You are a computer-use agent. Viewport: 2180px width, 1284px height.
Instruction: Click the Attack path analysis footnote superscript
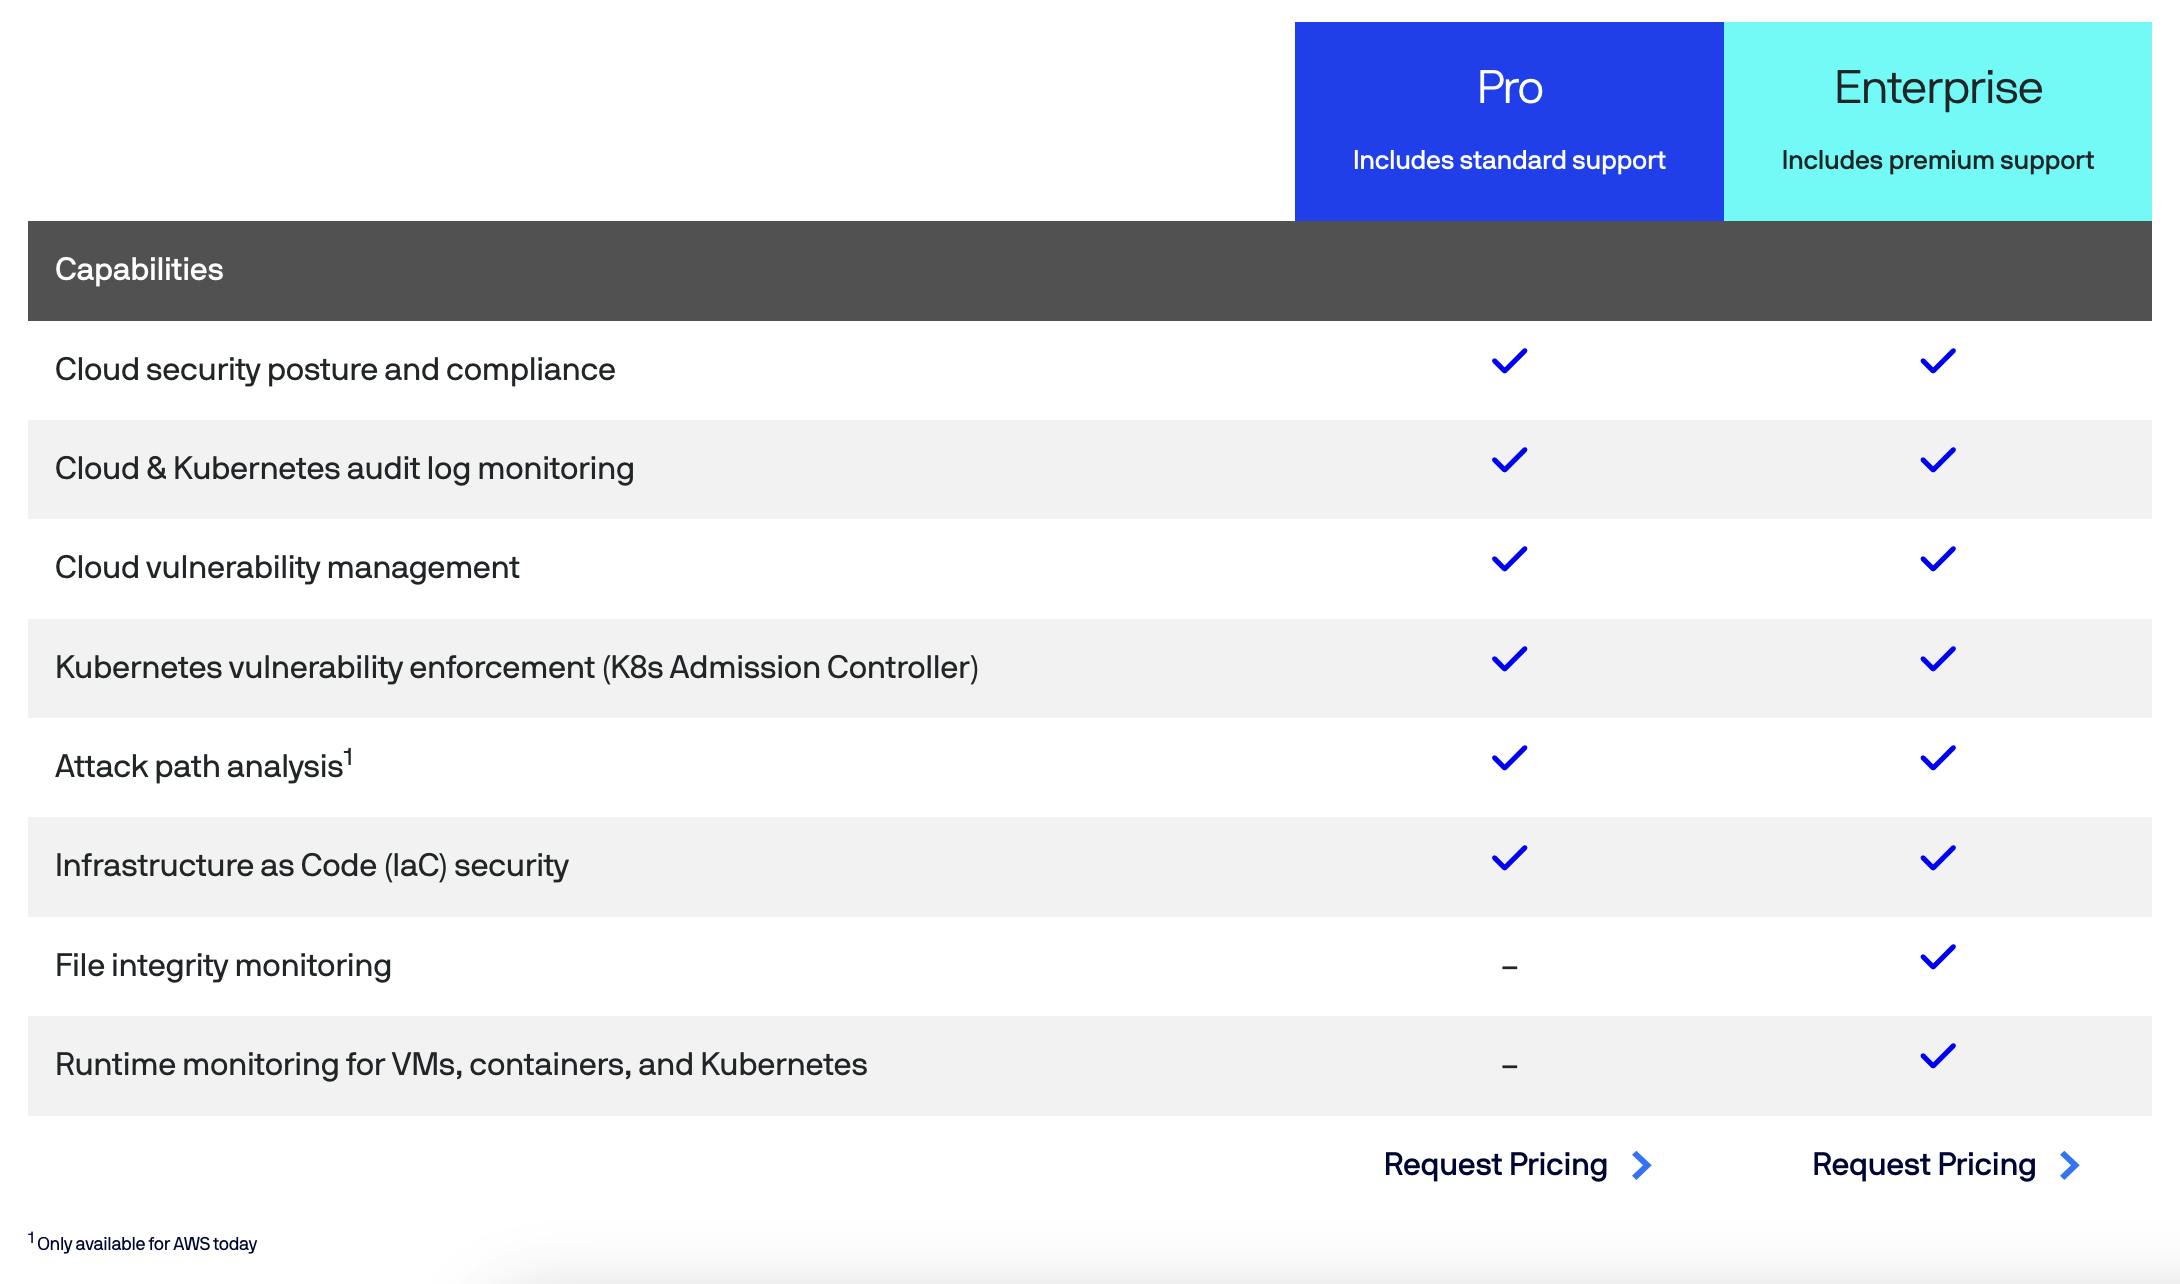click(348, 757)
